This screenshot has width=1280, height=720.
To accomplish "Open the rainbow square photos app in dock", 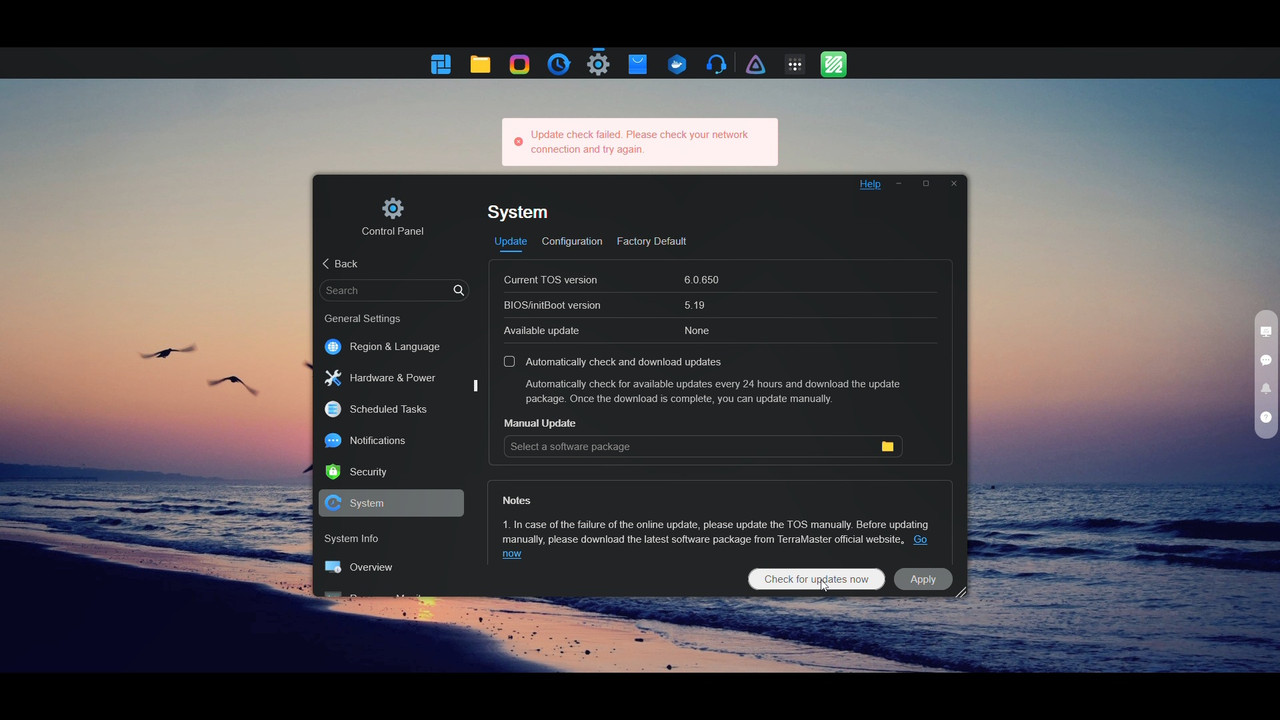I will click(x=519, y=65).
